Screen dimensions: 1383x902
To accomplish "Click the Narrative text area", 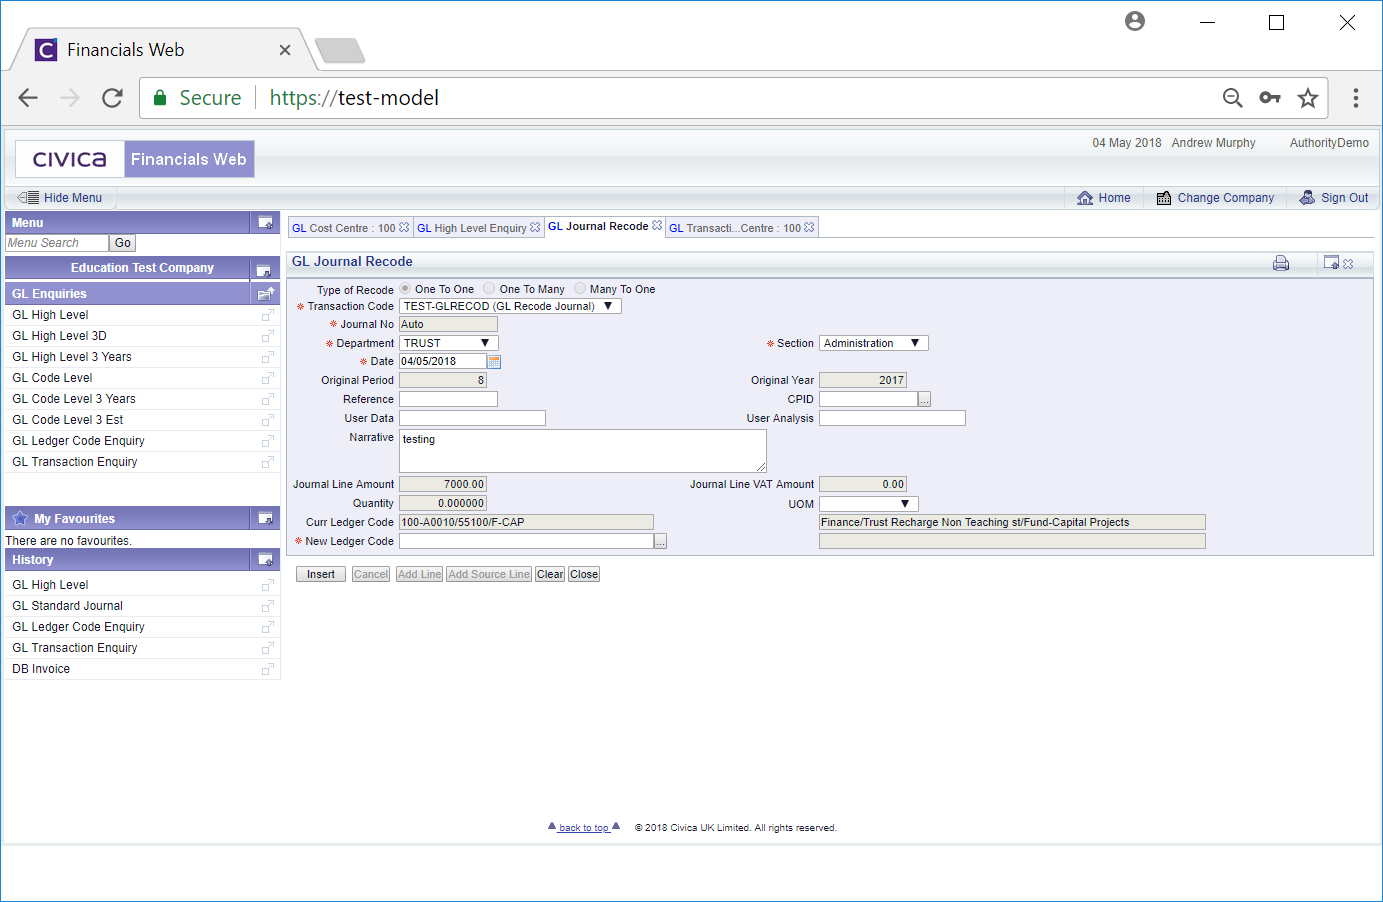I will click(582, 451).
